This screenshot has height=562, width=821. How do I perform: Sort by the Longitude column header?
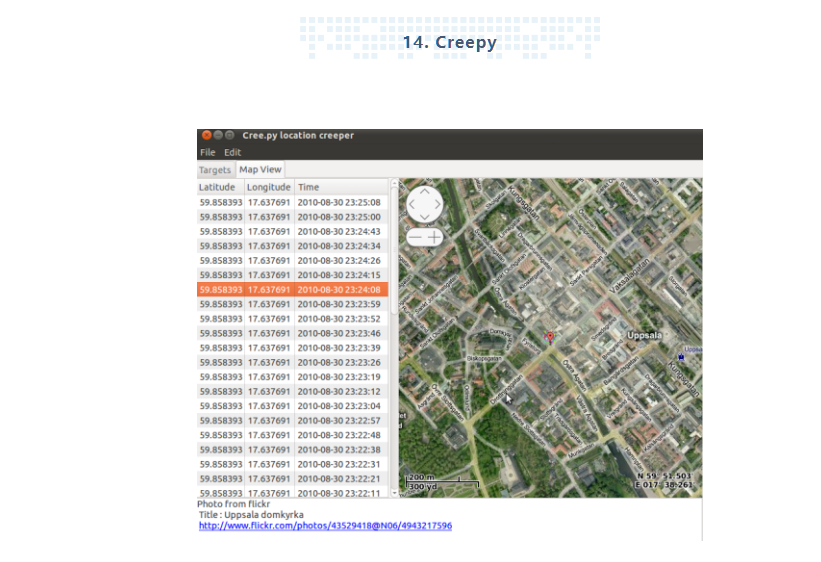[269, 187]
